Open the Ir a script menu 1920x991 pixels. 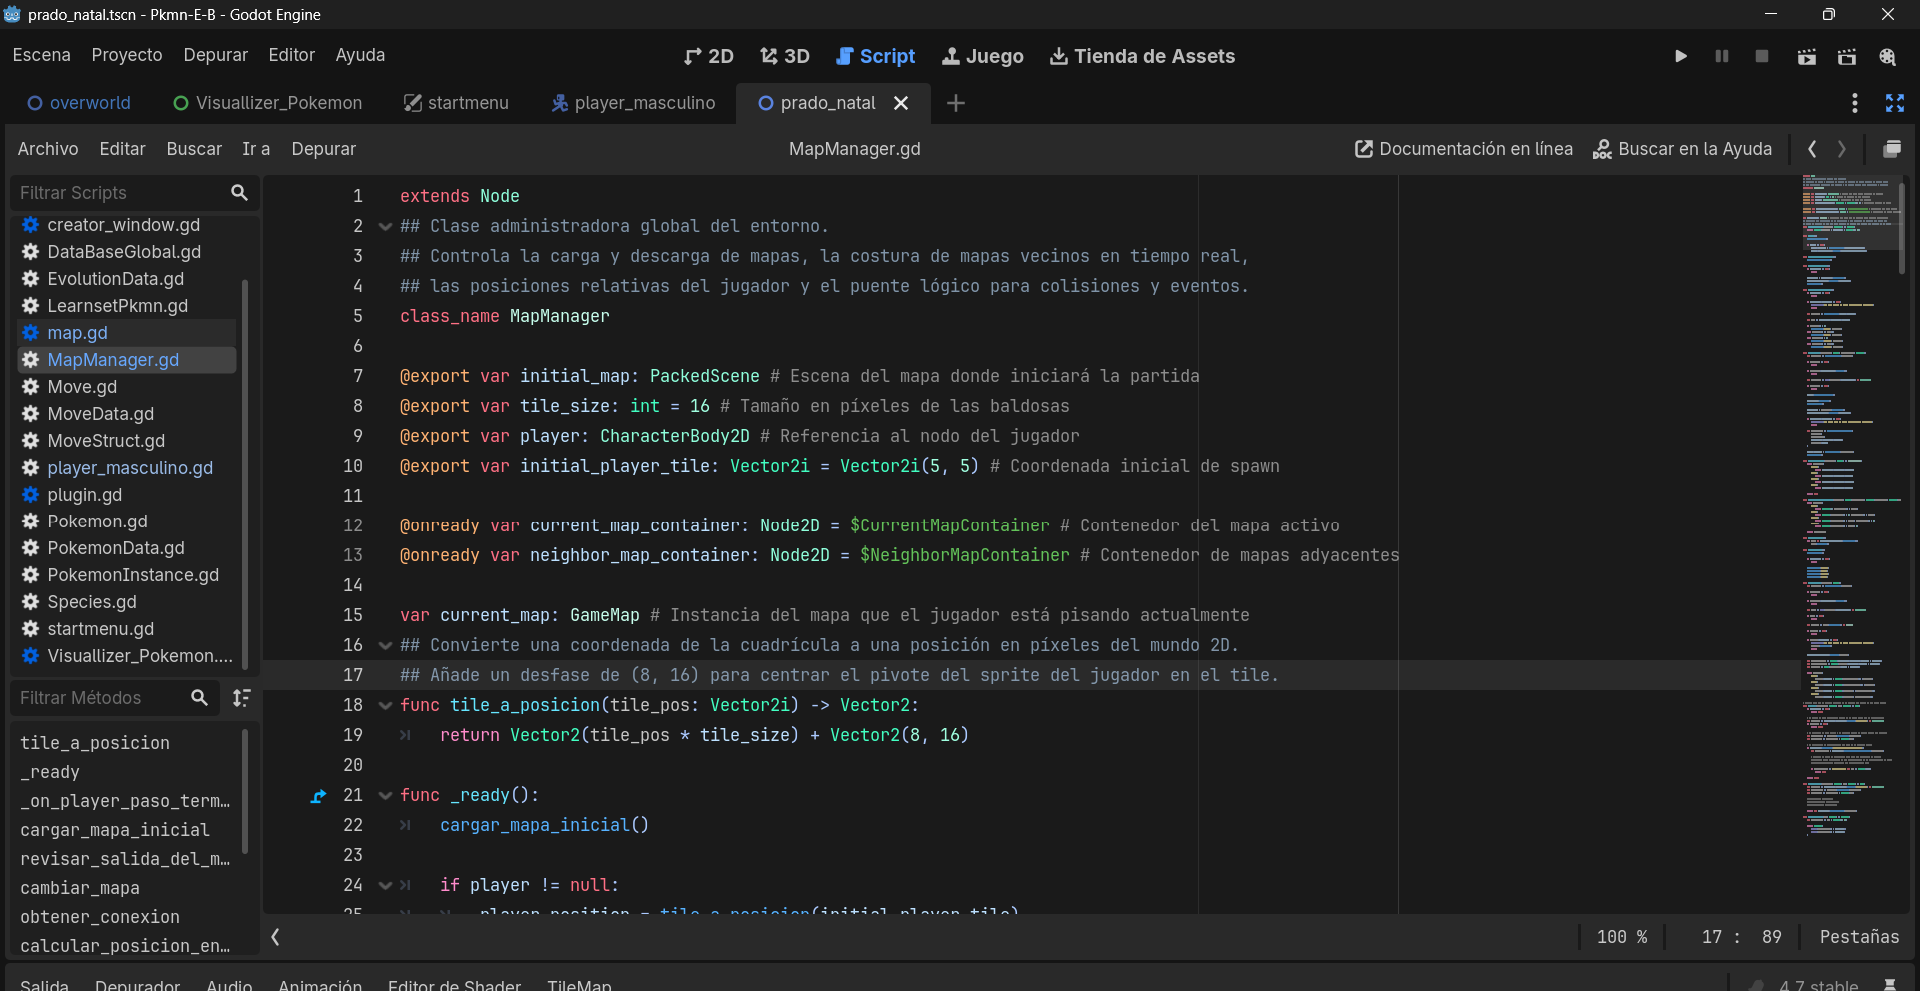coord(256,149)
